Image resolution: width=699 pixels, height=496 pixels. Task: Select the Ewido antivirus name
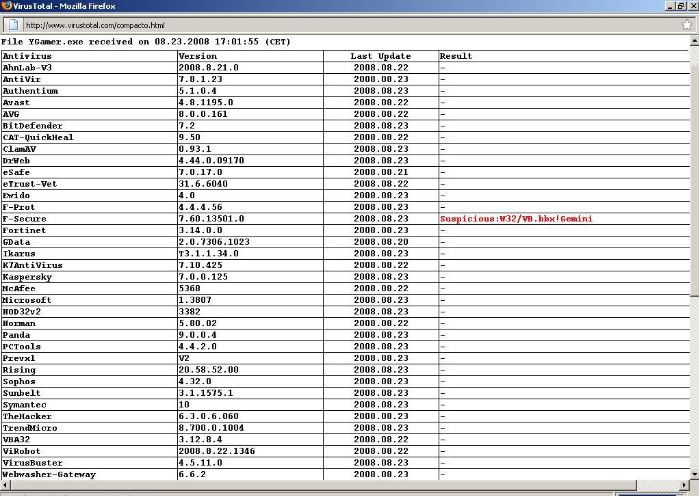click(x=16, y=195)
